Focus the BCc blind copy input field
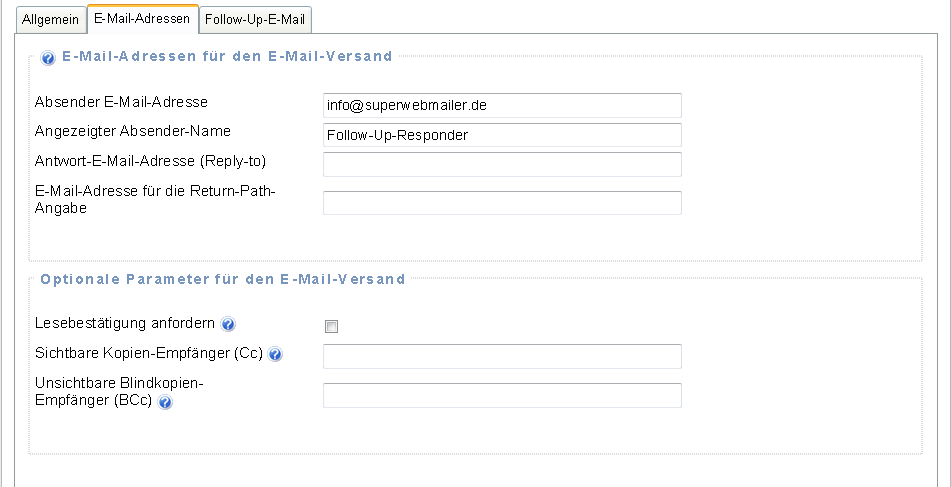Screen dimensions: 951x487 click(502, 395)
